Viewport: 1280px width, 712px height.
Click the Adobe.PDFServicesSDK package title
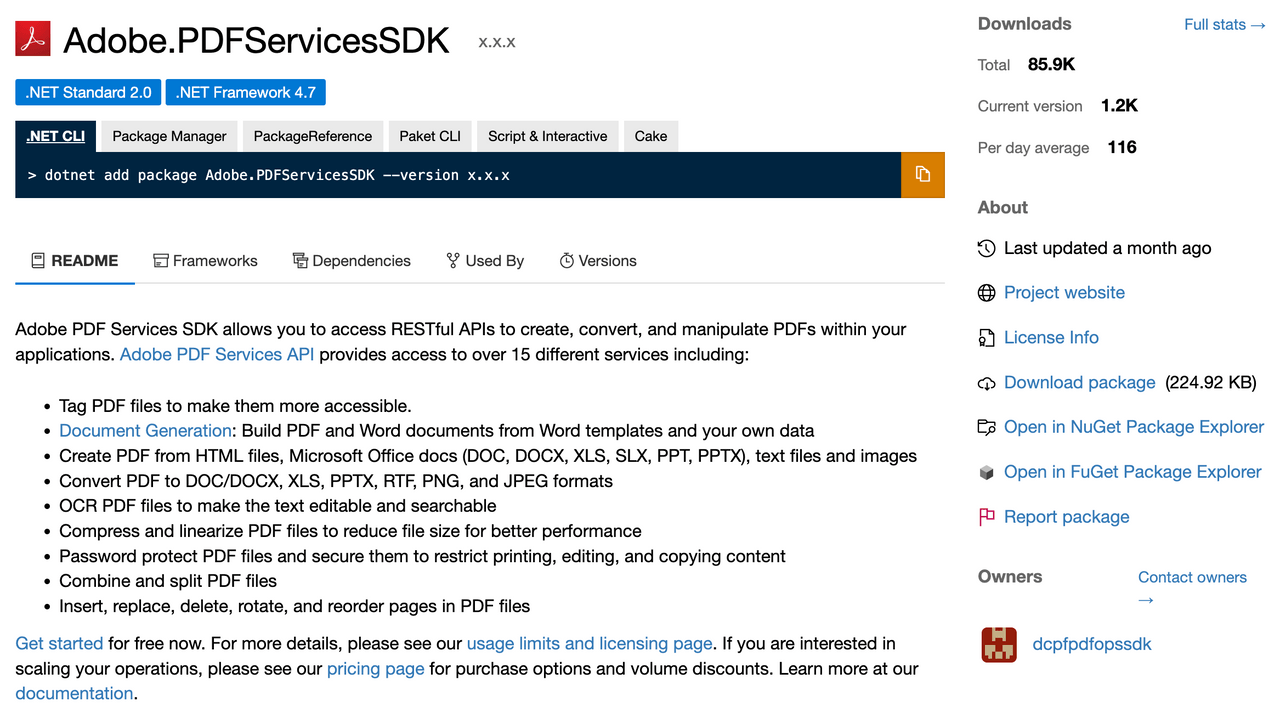click(257, 40)
